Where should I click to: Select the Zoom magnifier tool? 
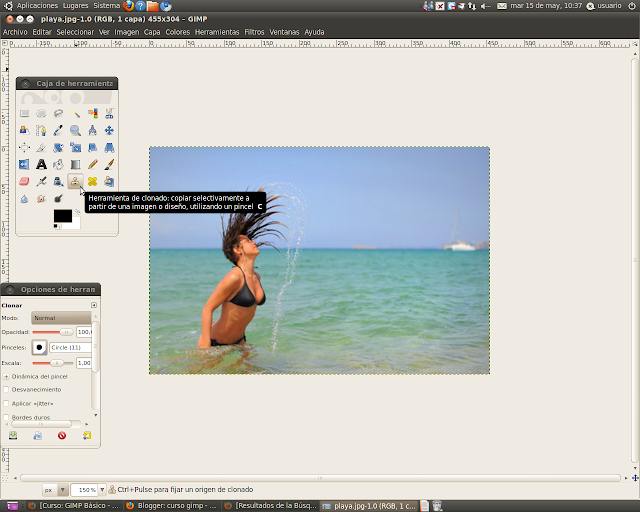coord(76,131)
